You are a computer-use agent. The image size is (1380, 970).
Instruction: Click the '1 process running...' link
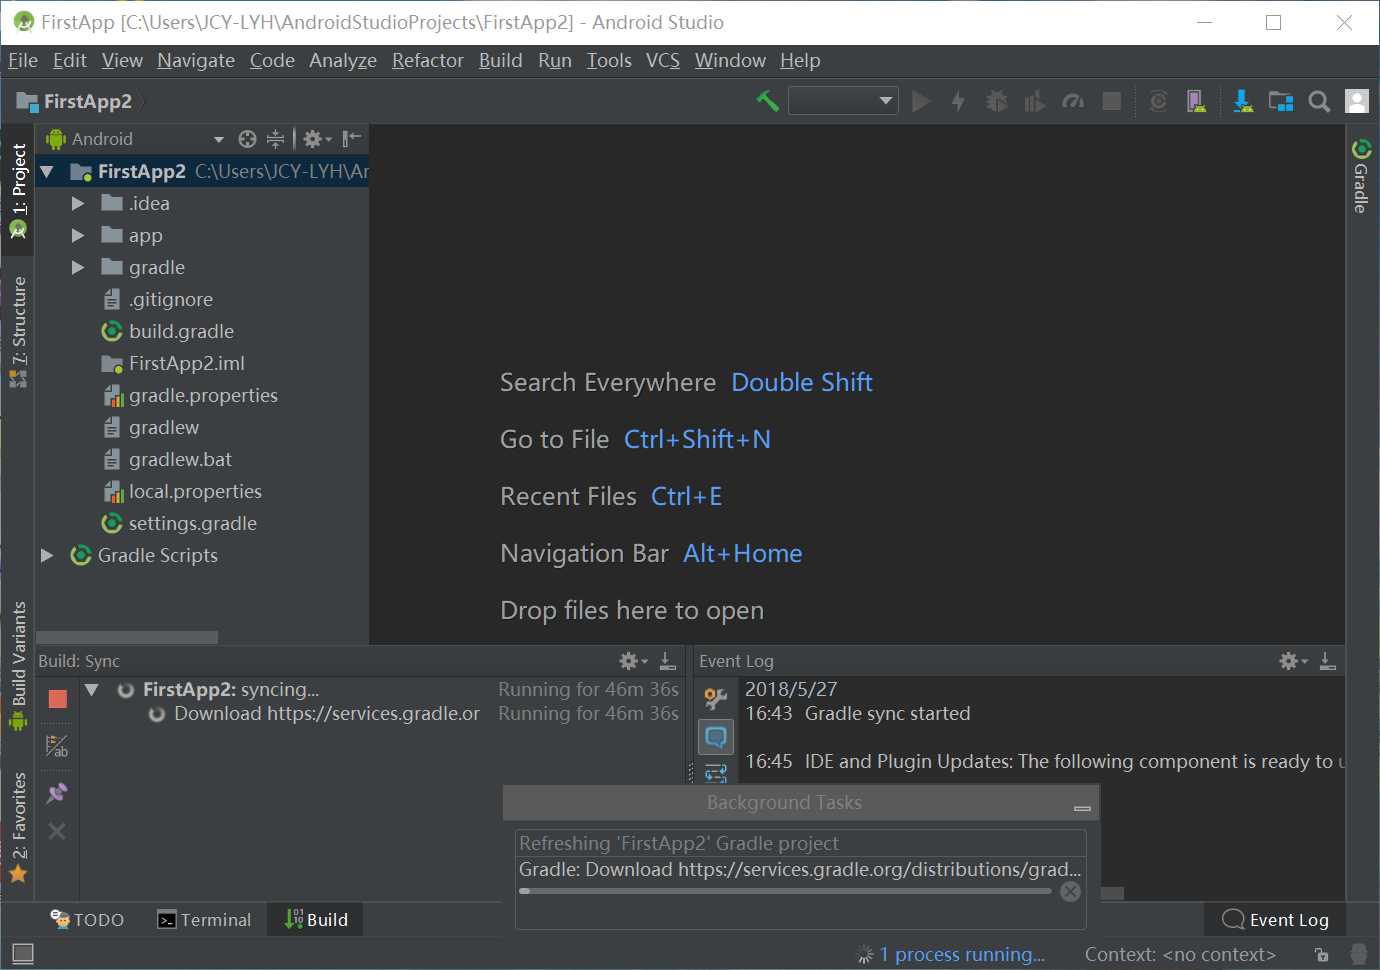click(x=961, y=955)
